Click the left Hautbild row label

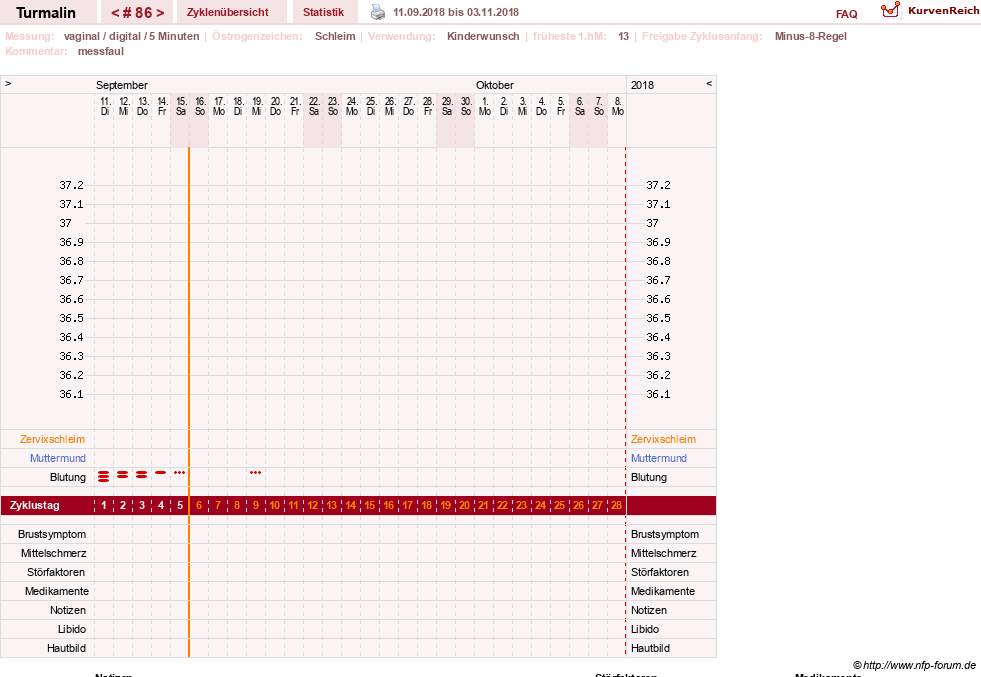[x=66, y=648]
